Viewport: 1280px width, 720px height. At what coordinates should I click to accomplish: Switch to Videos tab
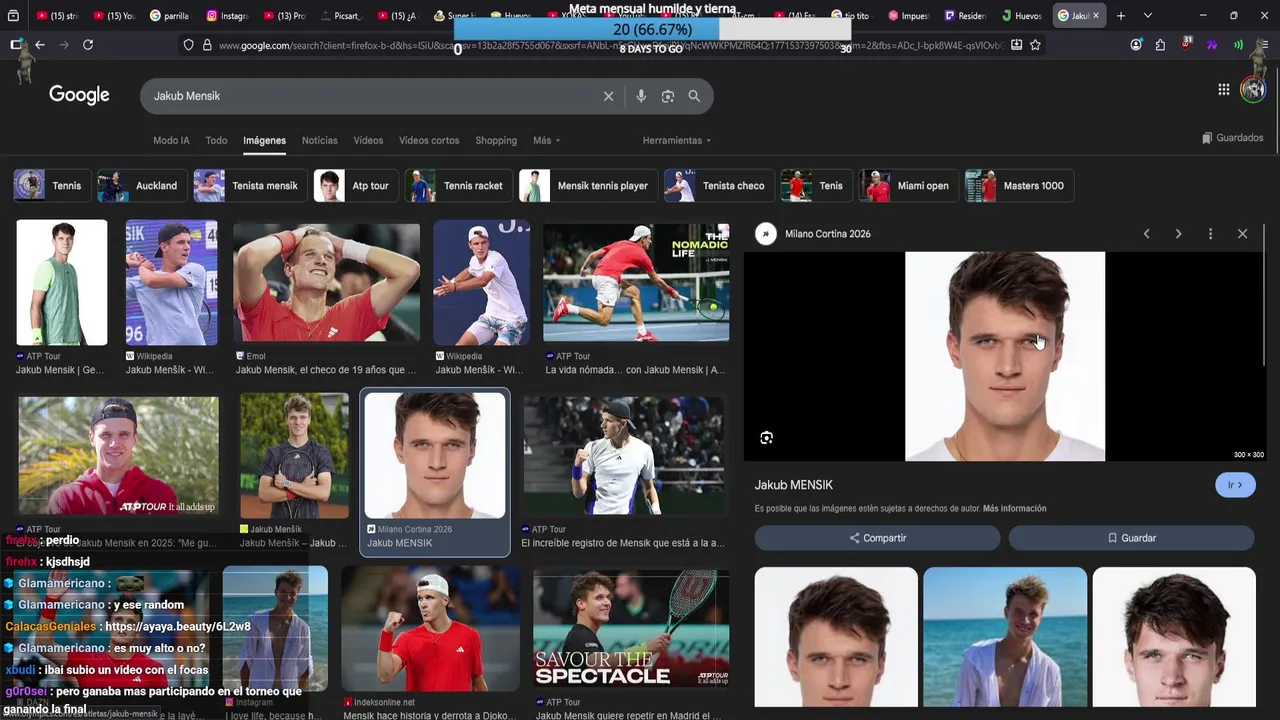click(x=368, y=141)
